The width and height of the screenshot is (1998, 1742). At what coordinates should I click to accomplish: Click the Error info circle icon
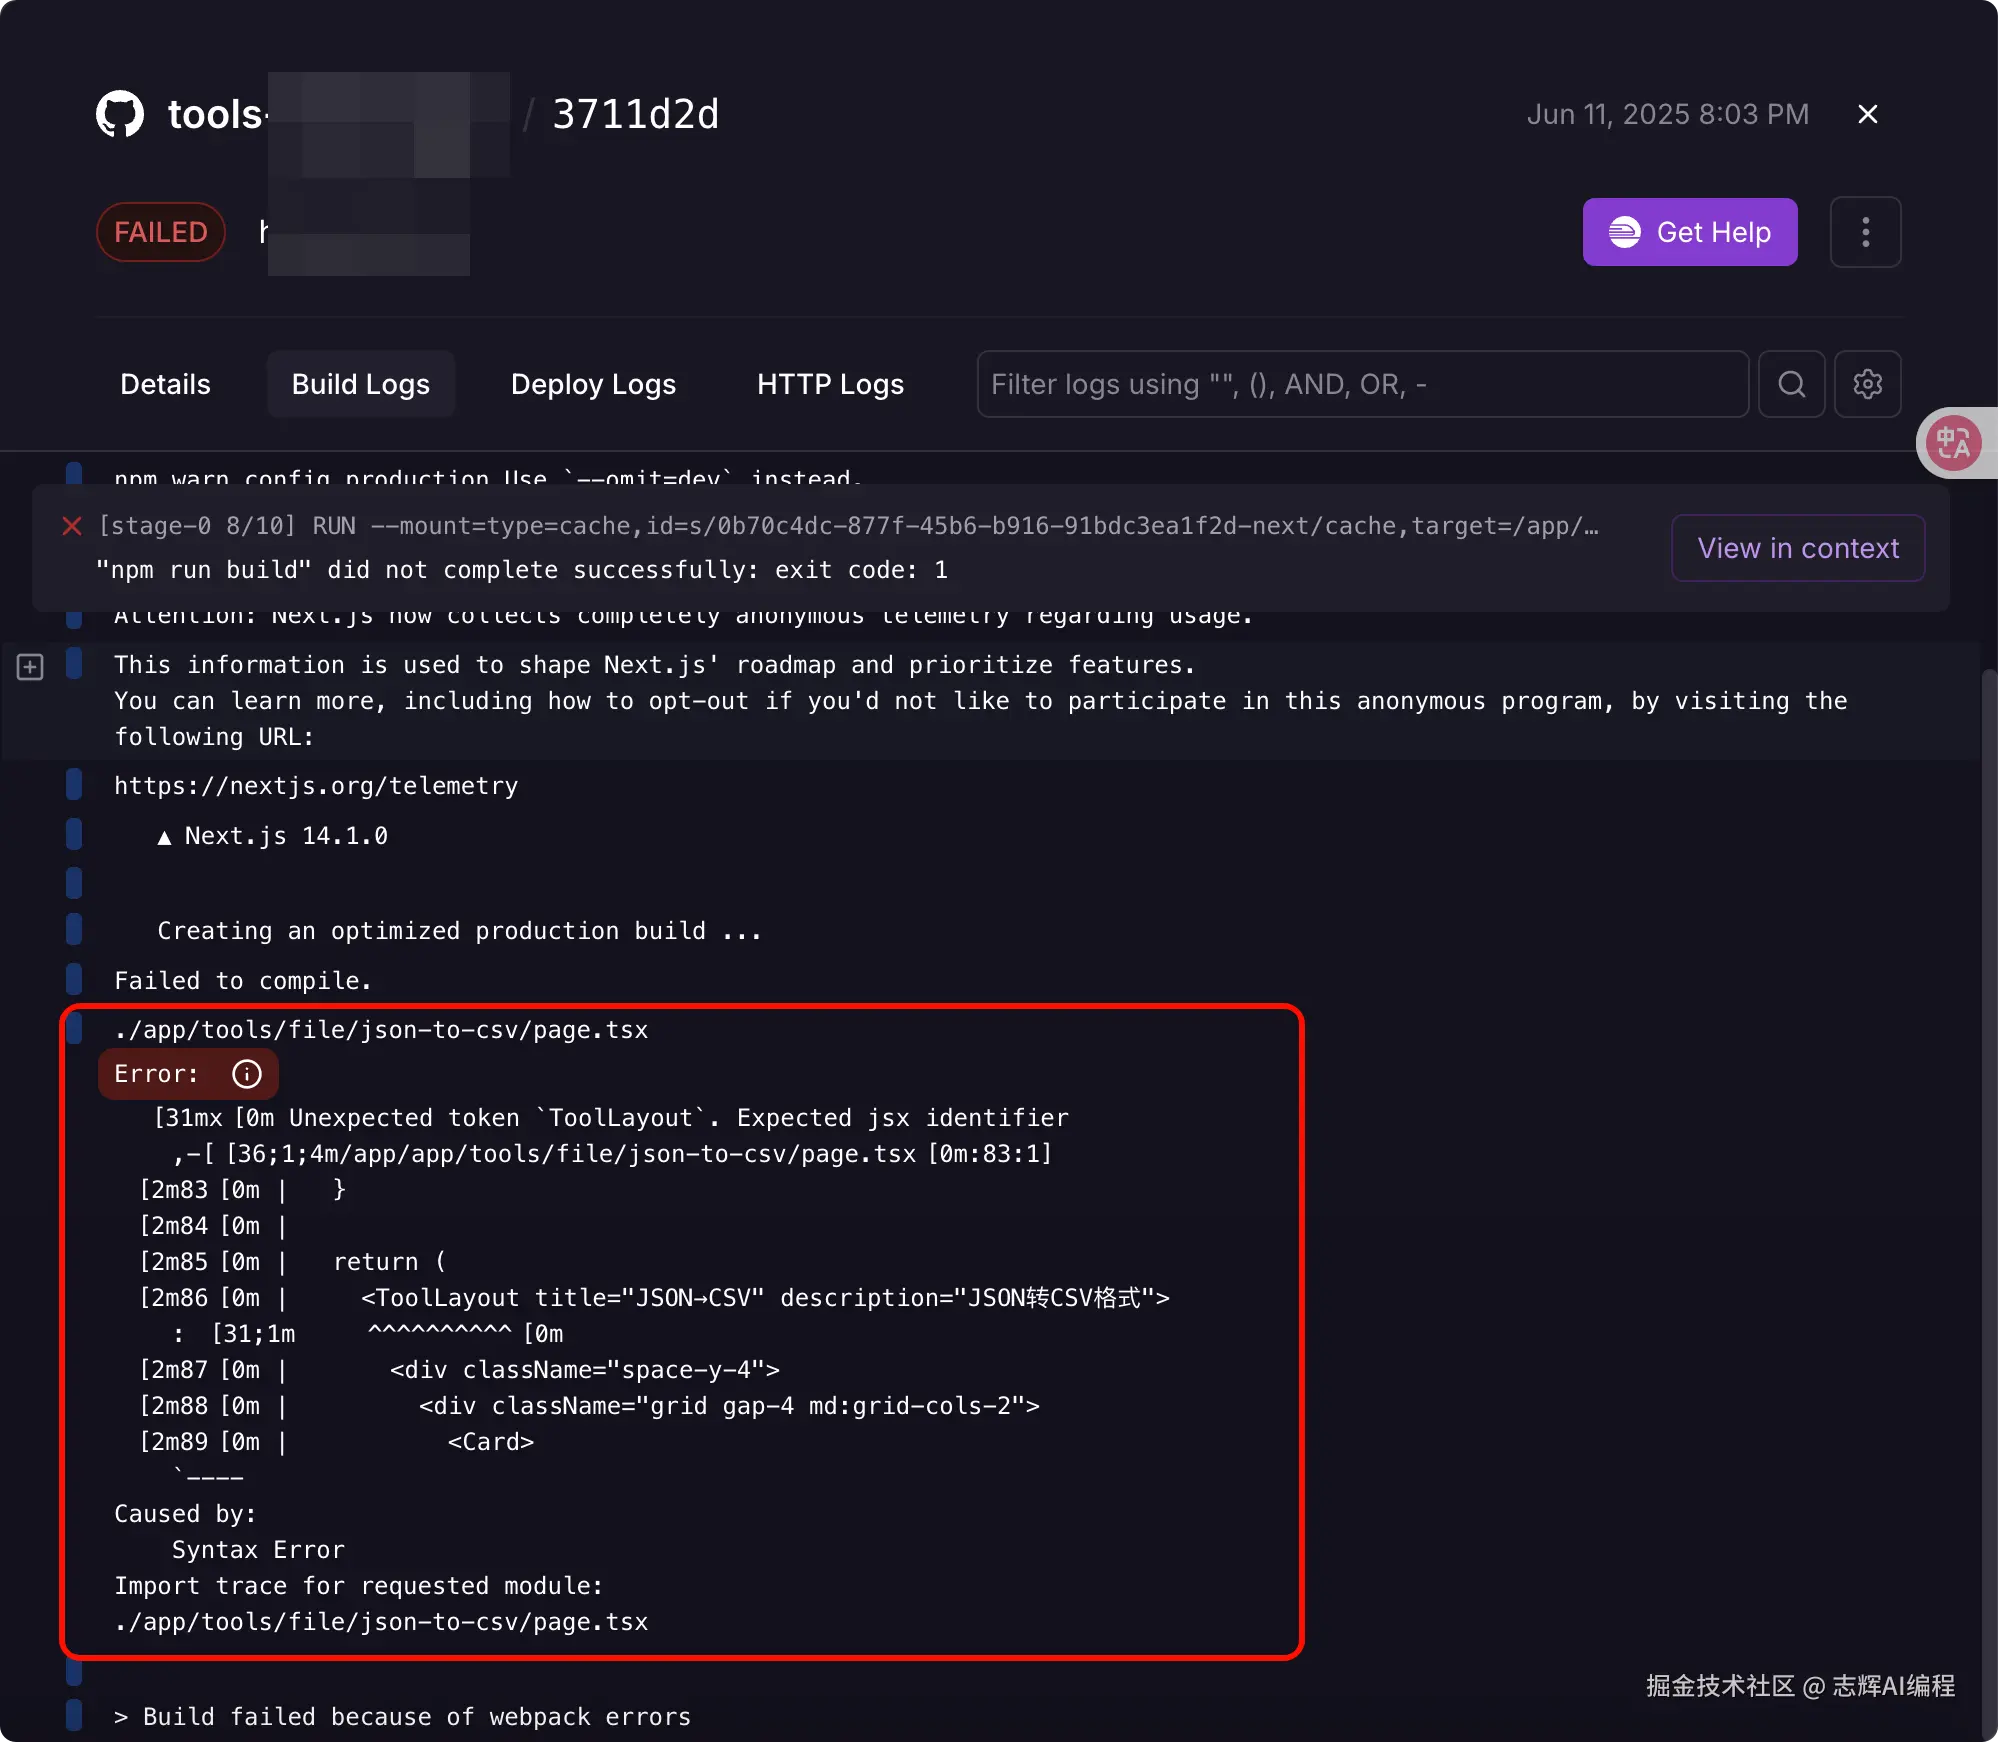coord(247,1074)
